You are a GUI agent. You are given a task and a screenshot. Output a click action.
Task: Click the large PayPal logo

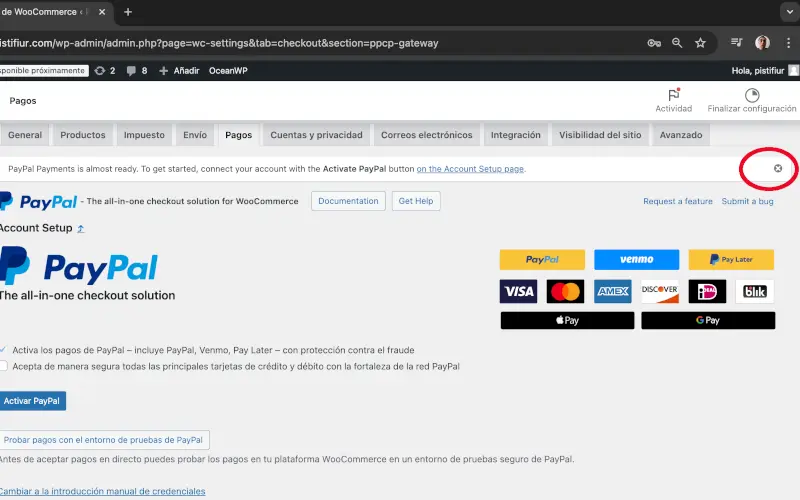coord(79,266)
